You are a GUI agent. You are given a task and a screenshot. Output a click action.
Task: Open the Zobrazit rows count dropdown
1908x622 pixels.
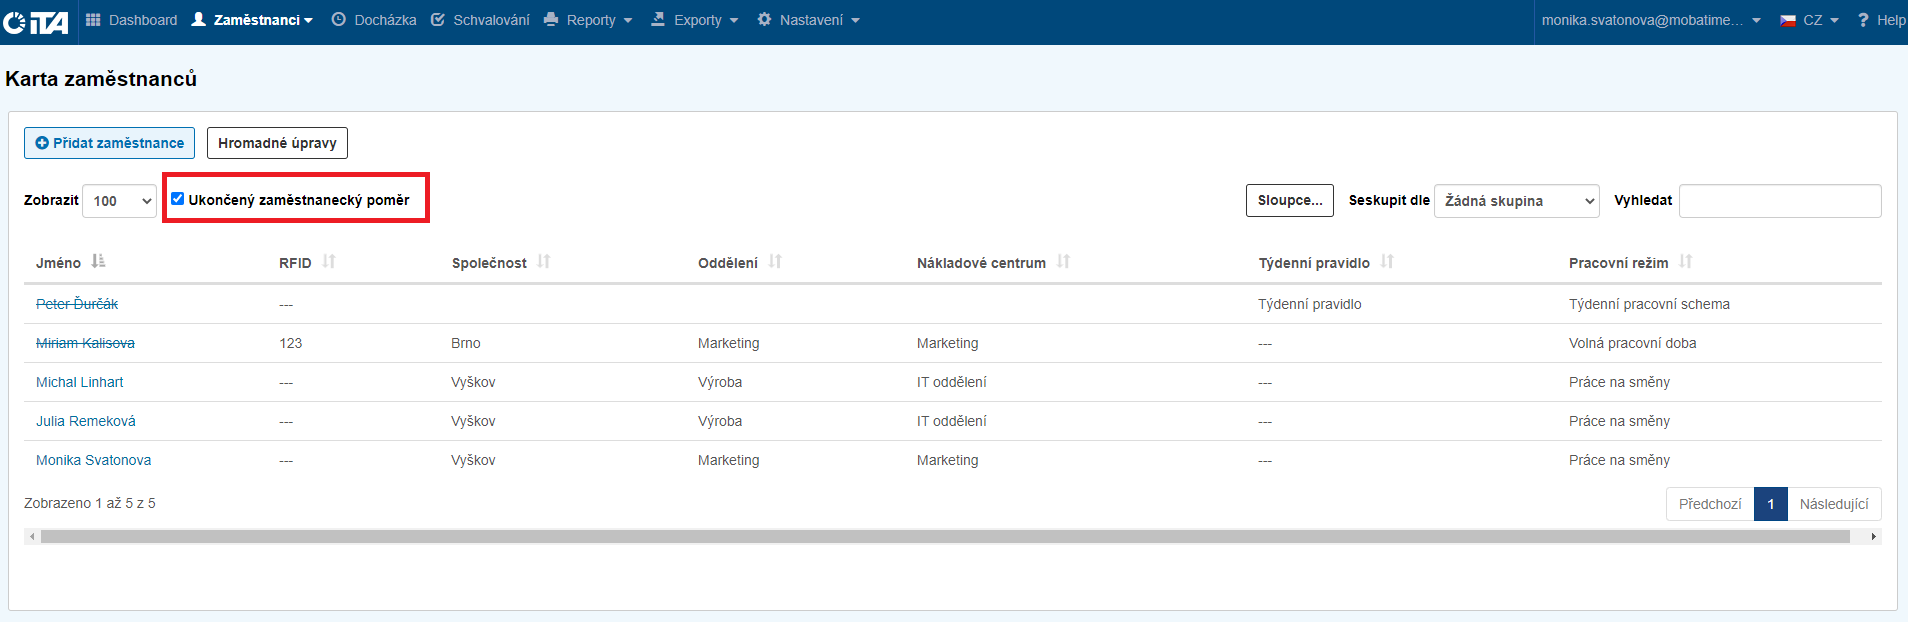click(x=119, y=201)
